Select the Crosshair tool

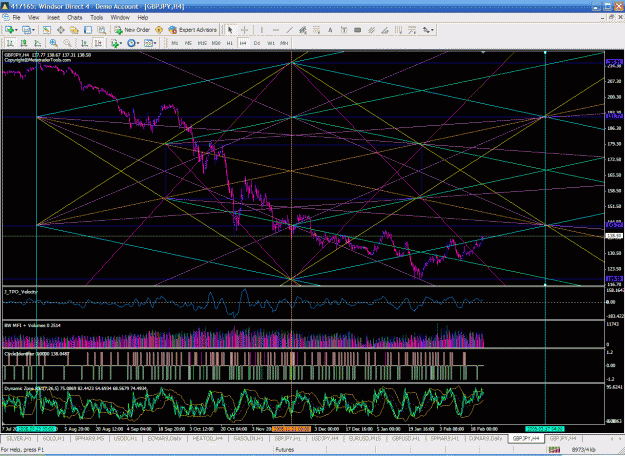[x=244, y=30]
